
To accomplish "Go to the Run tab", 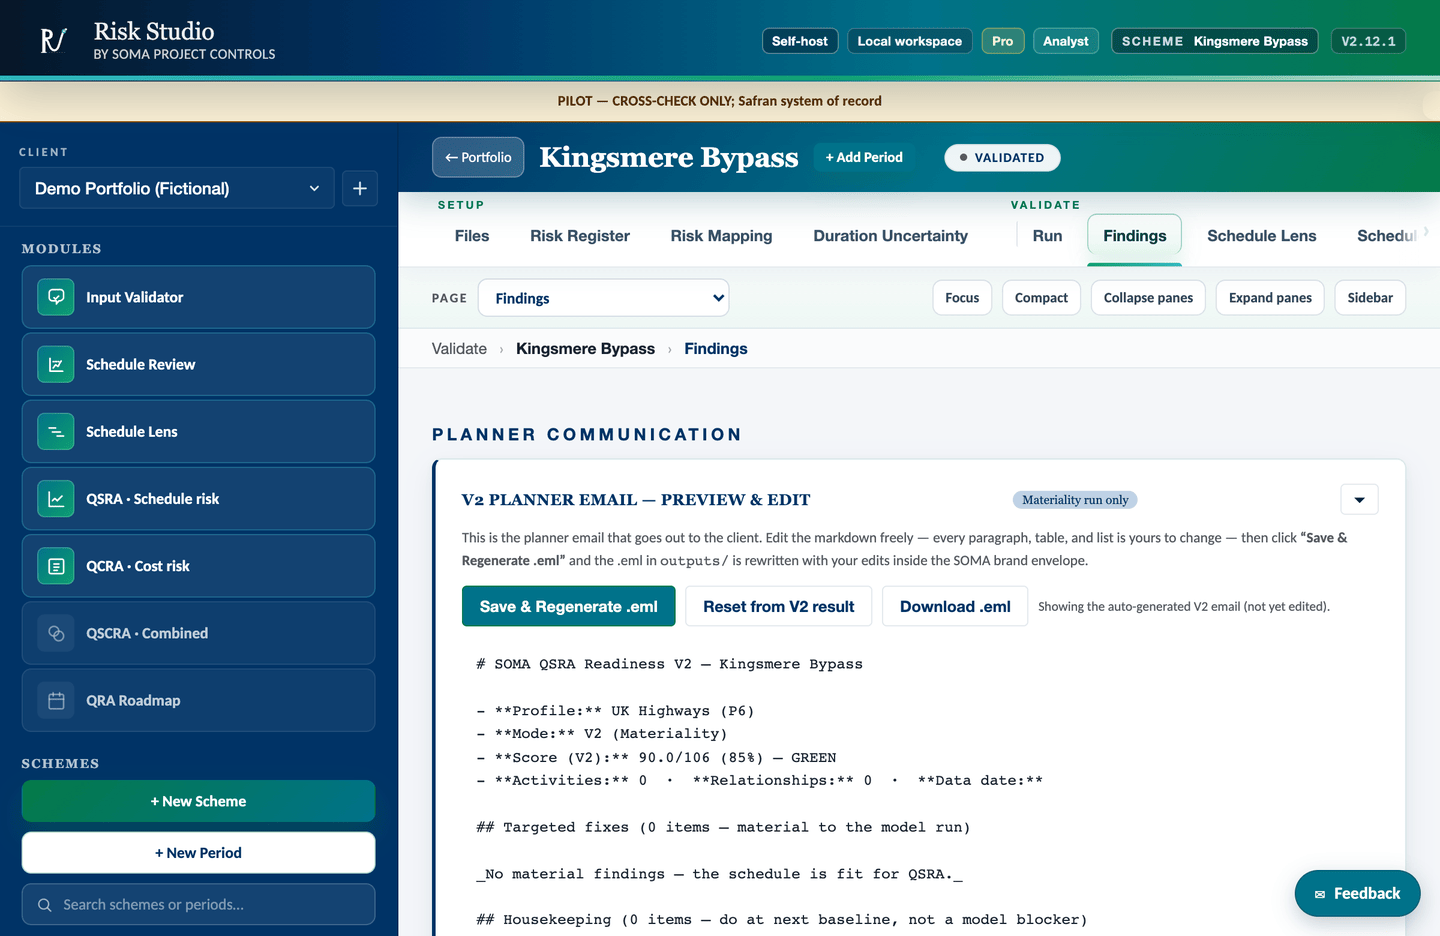I will (1047, 236).
